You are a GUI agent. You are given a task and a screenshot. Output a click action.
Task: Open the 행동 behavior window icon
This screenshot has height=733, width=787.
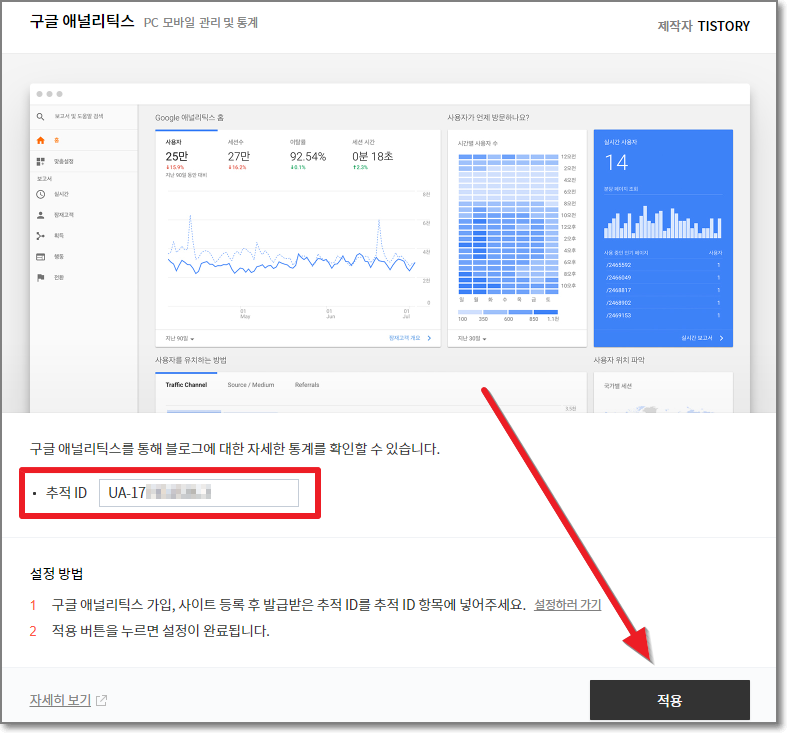coord(41,257)
